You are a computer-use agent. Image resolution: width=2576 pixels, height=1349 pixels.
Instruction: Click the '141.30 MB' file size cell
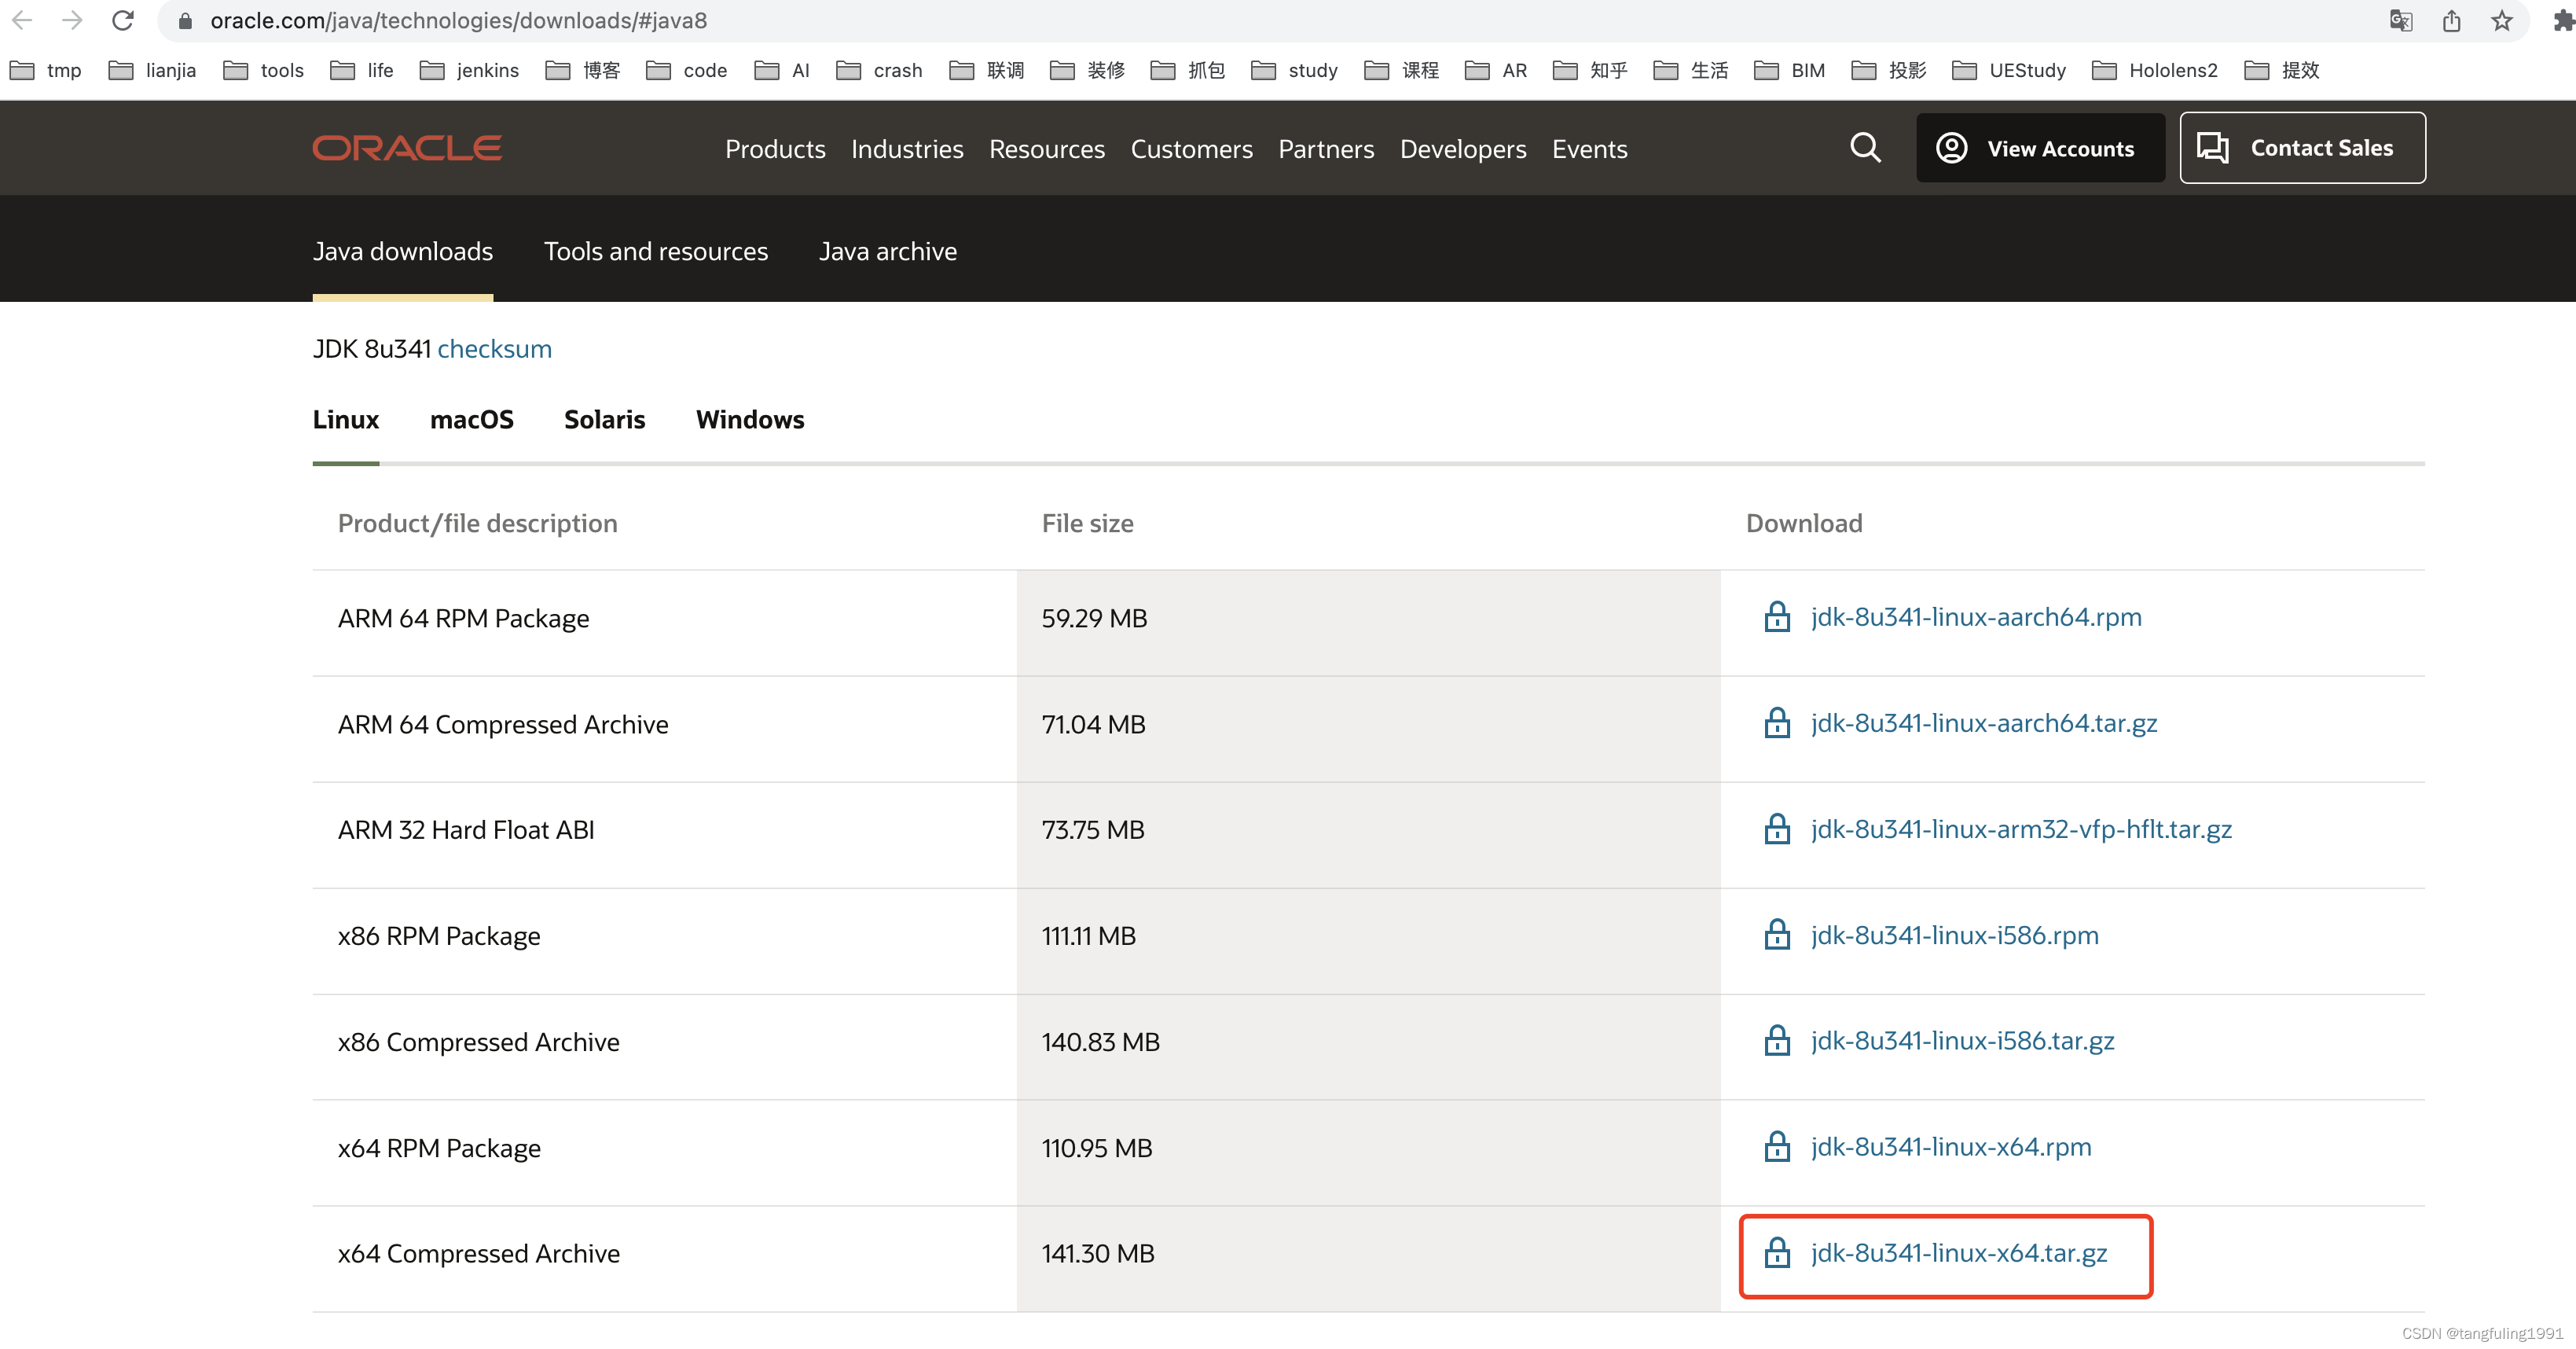point(1369,1258)
